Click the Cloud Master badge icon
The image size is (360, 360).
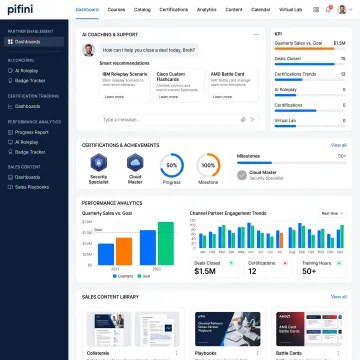[x=135, y=163]
